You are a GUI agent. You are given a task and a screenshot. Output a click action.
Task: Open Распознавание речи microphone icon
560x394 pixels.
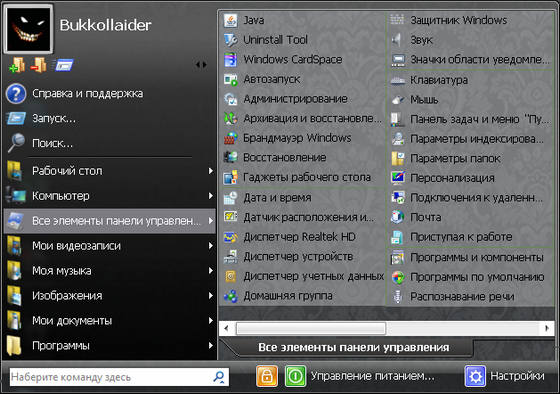tap(398, 296)
